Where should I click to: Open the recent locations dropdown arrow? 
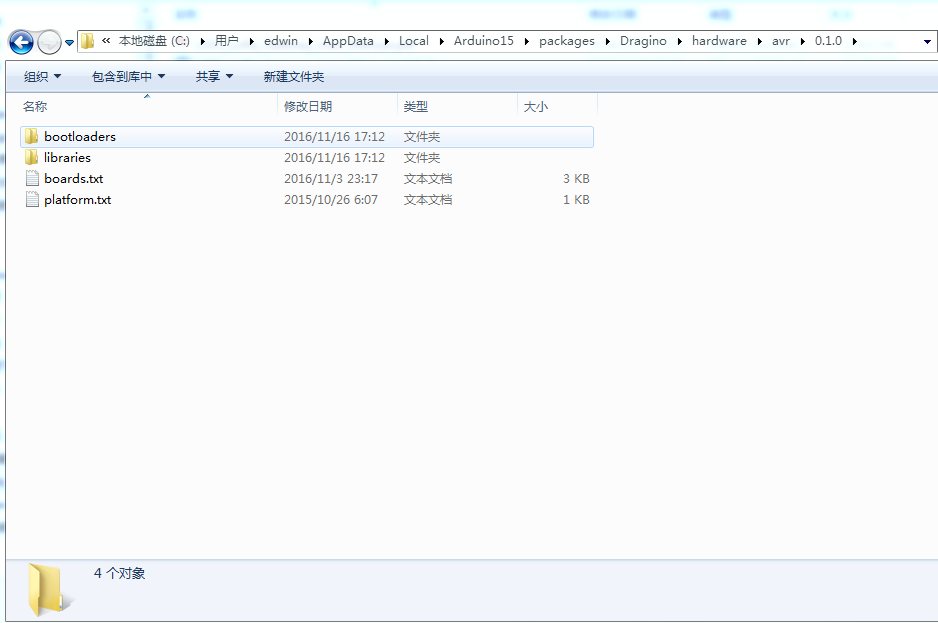point(69,43)
